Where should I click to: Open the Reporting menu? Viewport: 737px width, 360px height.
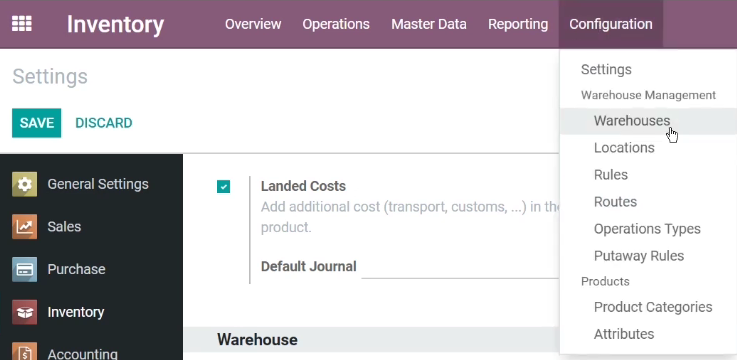click(518, 24)
